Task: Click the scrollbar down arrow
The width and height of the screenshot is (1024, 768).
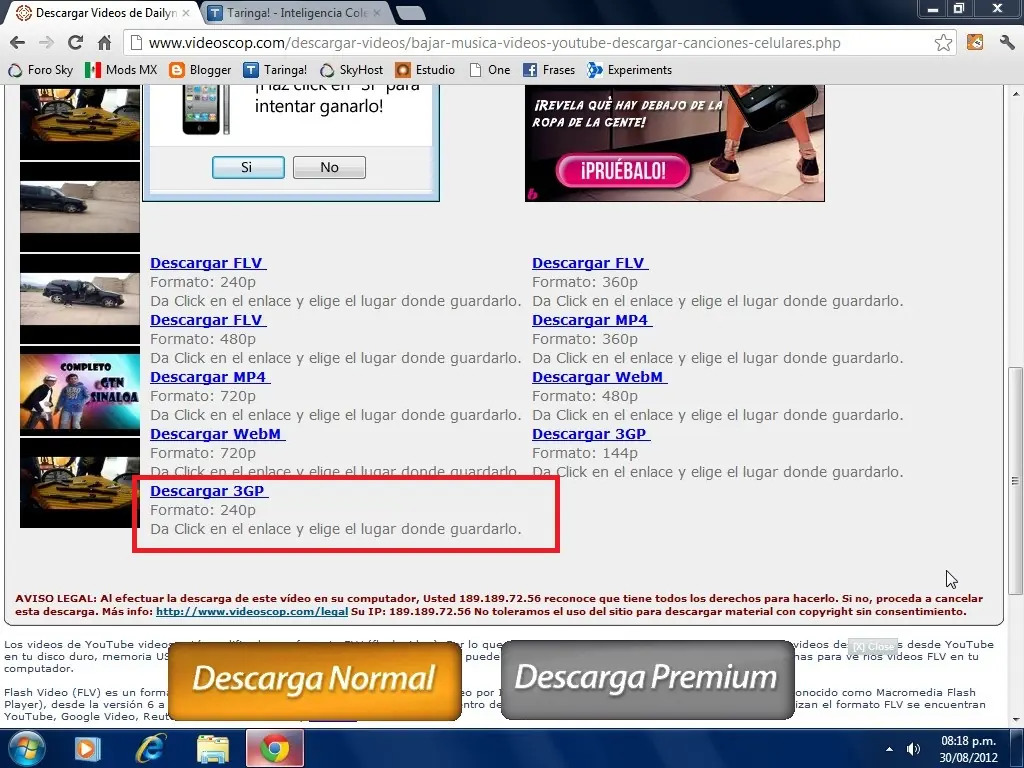Action: coord(1015,720)
